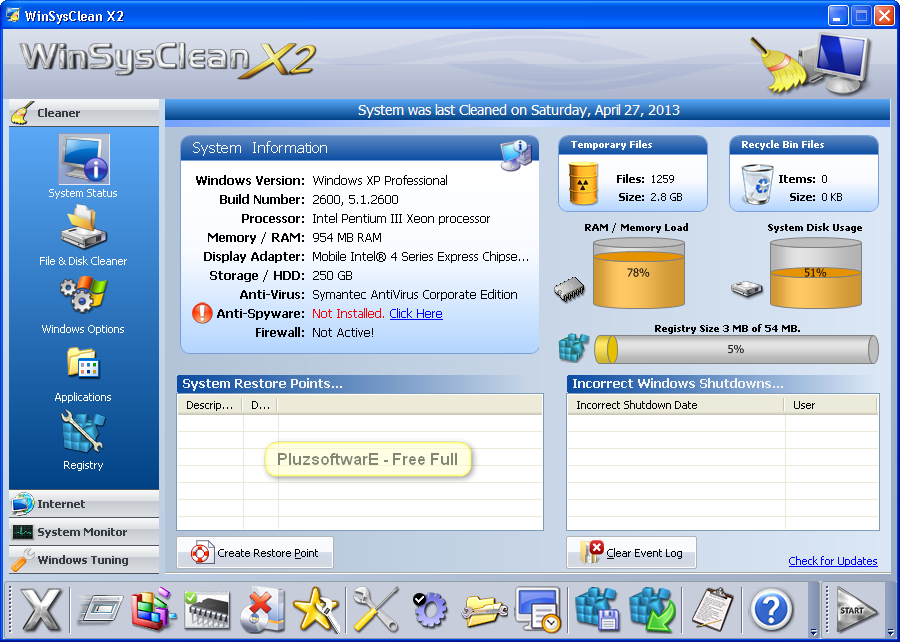Switch to the Windows Tuning tab
Image resolution: width=900 pixels, height=642 pixels.
(x=84, y=559)
